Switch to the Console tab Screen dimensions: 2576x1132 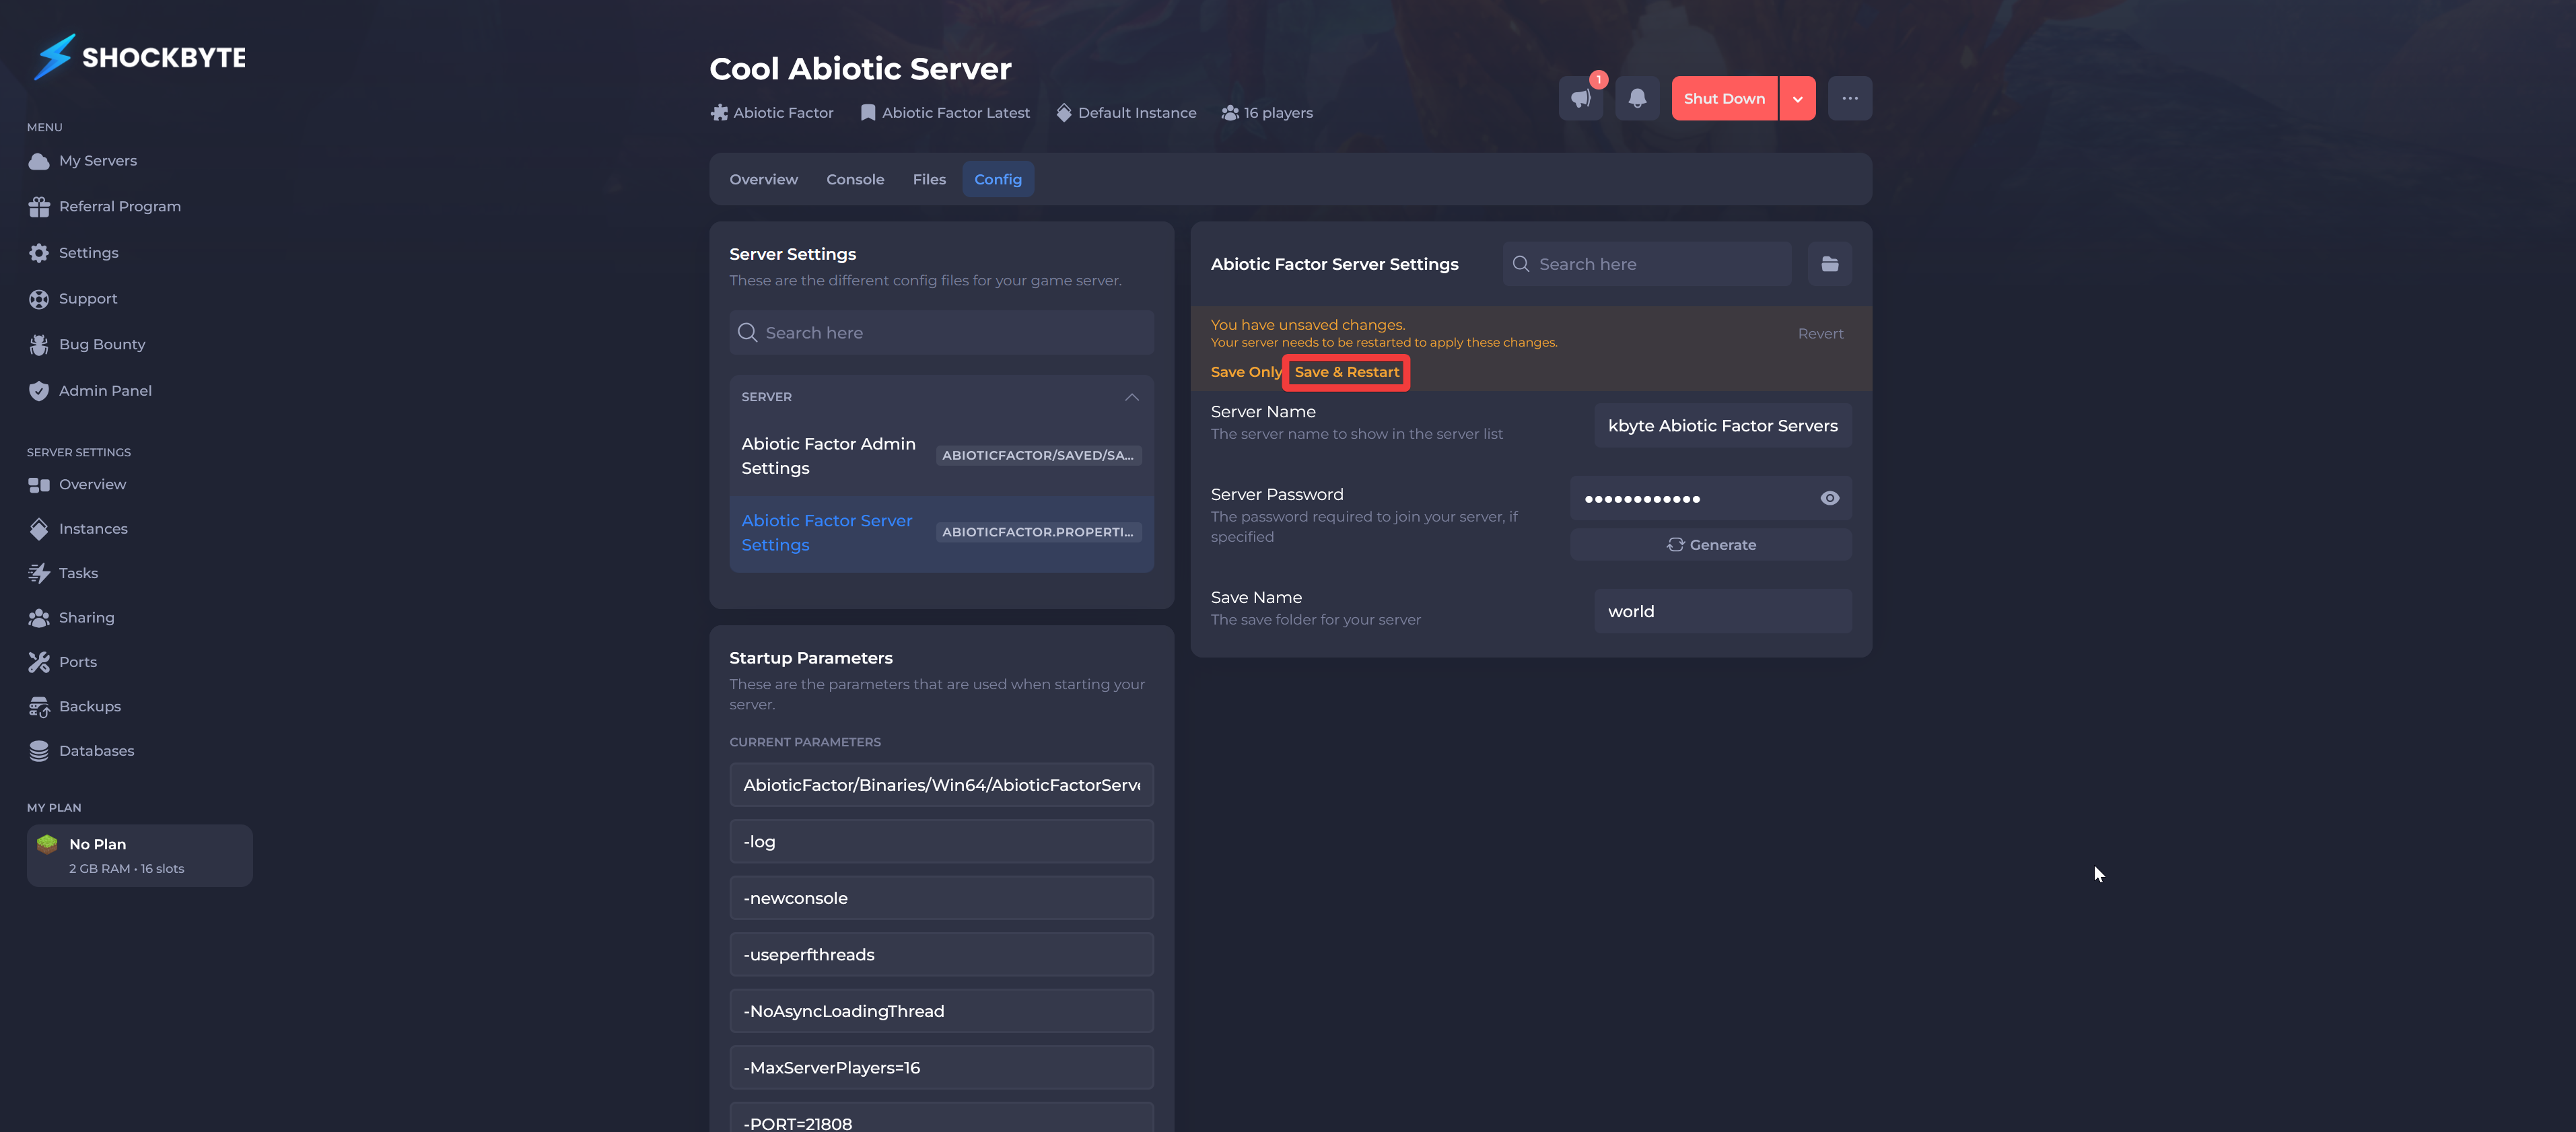click(x=855, y=179)
